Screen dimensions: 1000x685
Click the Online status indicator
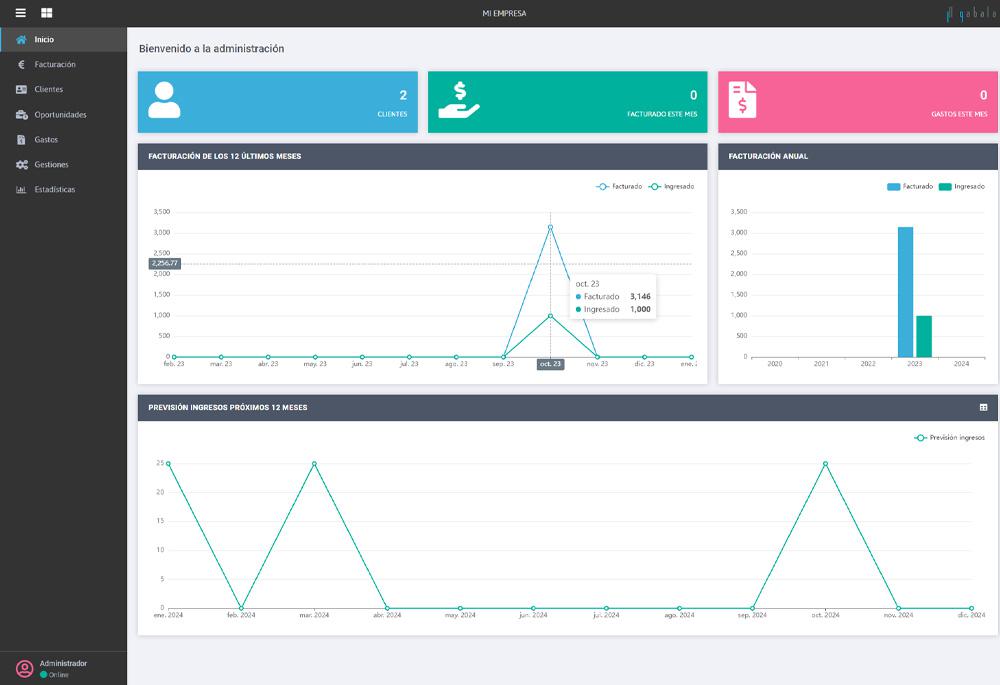click(x=54, y=675)
